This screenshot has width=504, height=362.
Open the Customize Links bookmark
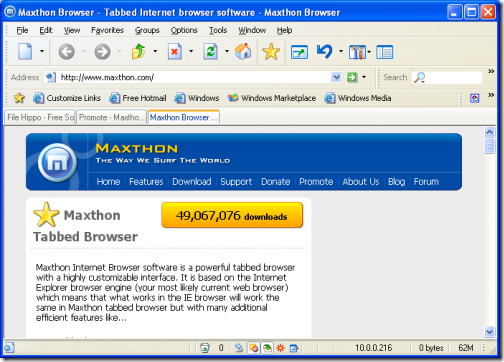[x=67, y=98]
